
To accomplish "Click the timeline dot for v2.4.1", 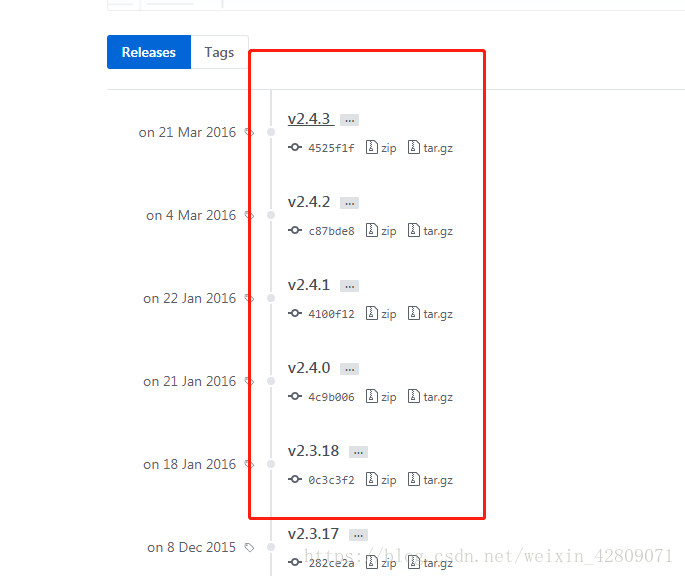I will point(271,298).
